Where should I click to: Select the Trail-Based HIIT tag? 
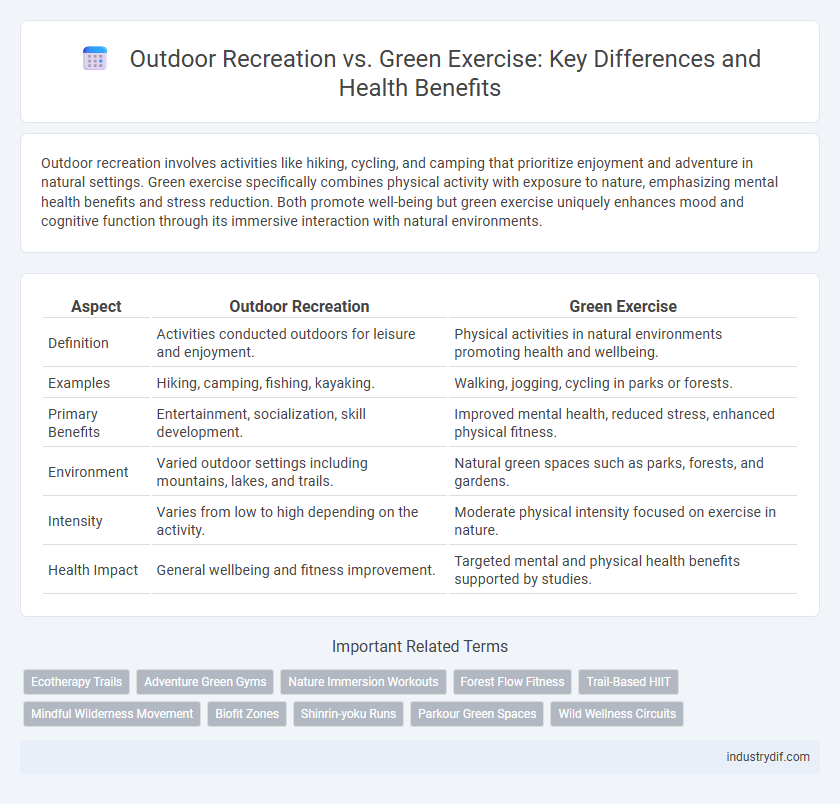point(628,682)
